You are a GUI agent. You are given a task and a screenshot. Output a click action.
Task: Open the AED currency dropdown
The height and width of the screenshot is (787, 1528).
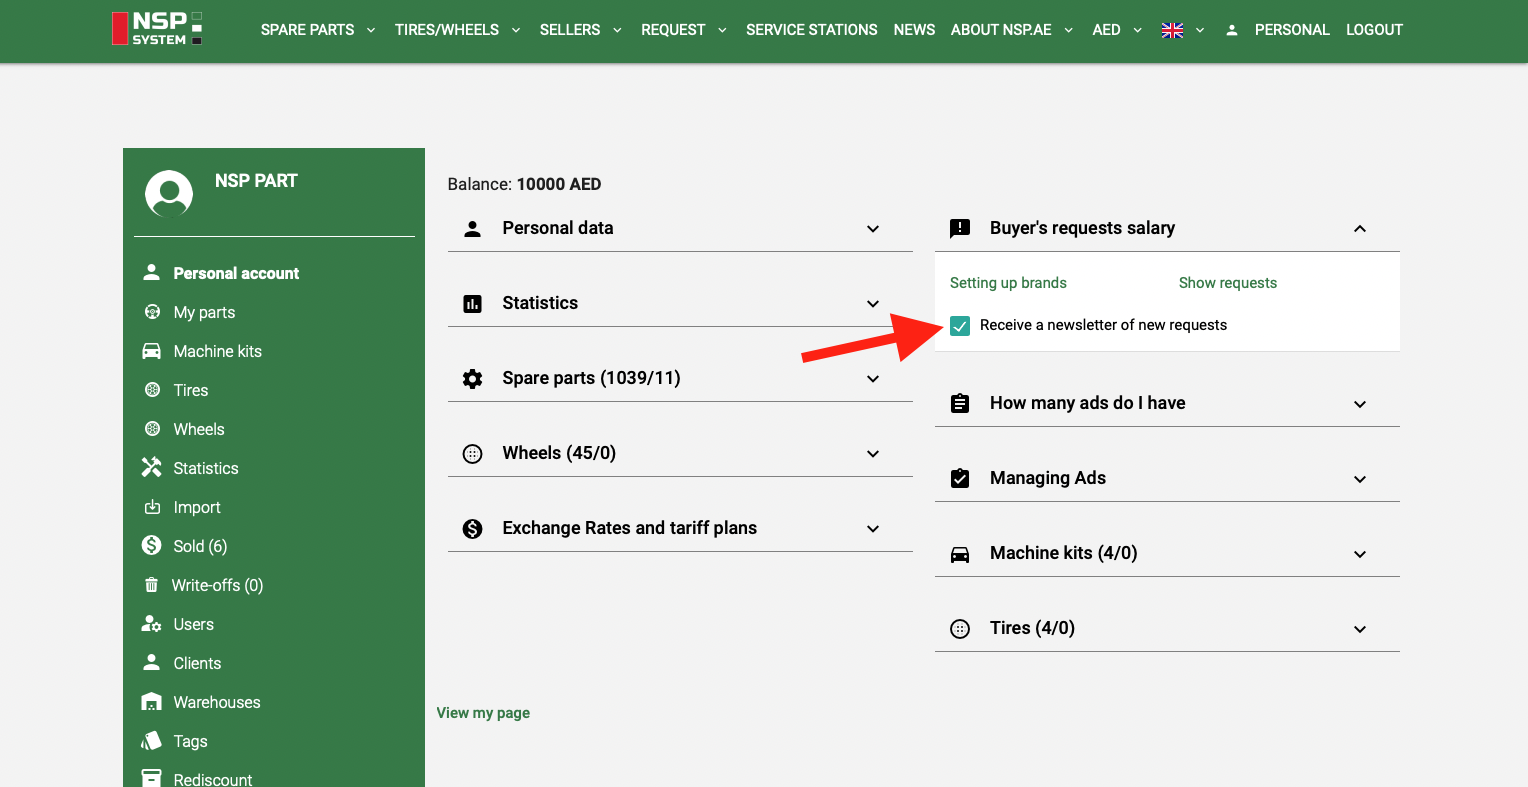1116,30
